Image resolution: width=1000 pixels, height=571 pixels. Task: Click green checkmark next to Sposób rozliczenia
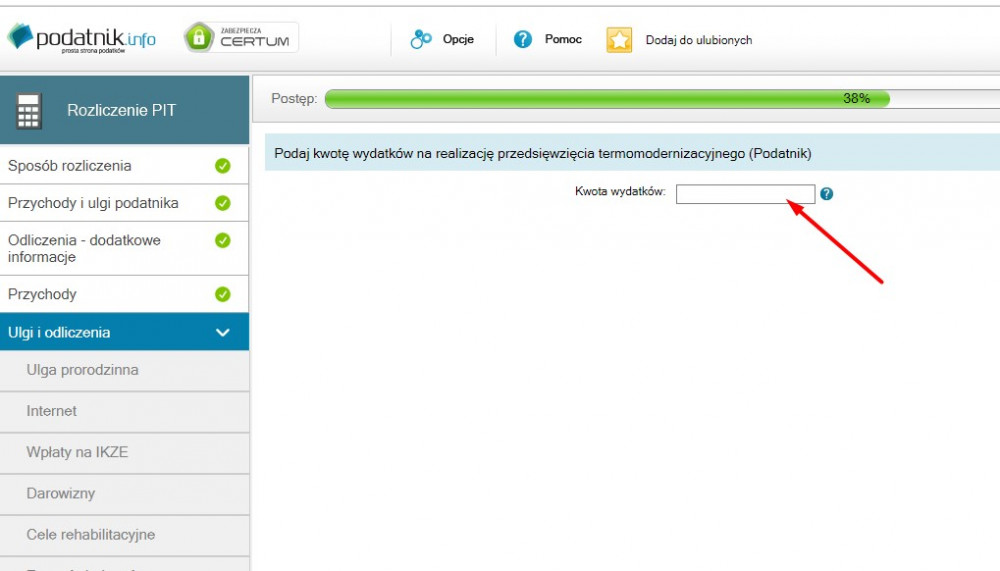[x=223, y=166]
